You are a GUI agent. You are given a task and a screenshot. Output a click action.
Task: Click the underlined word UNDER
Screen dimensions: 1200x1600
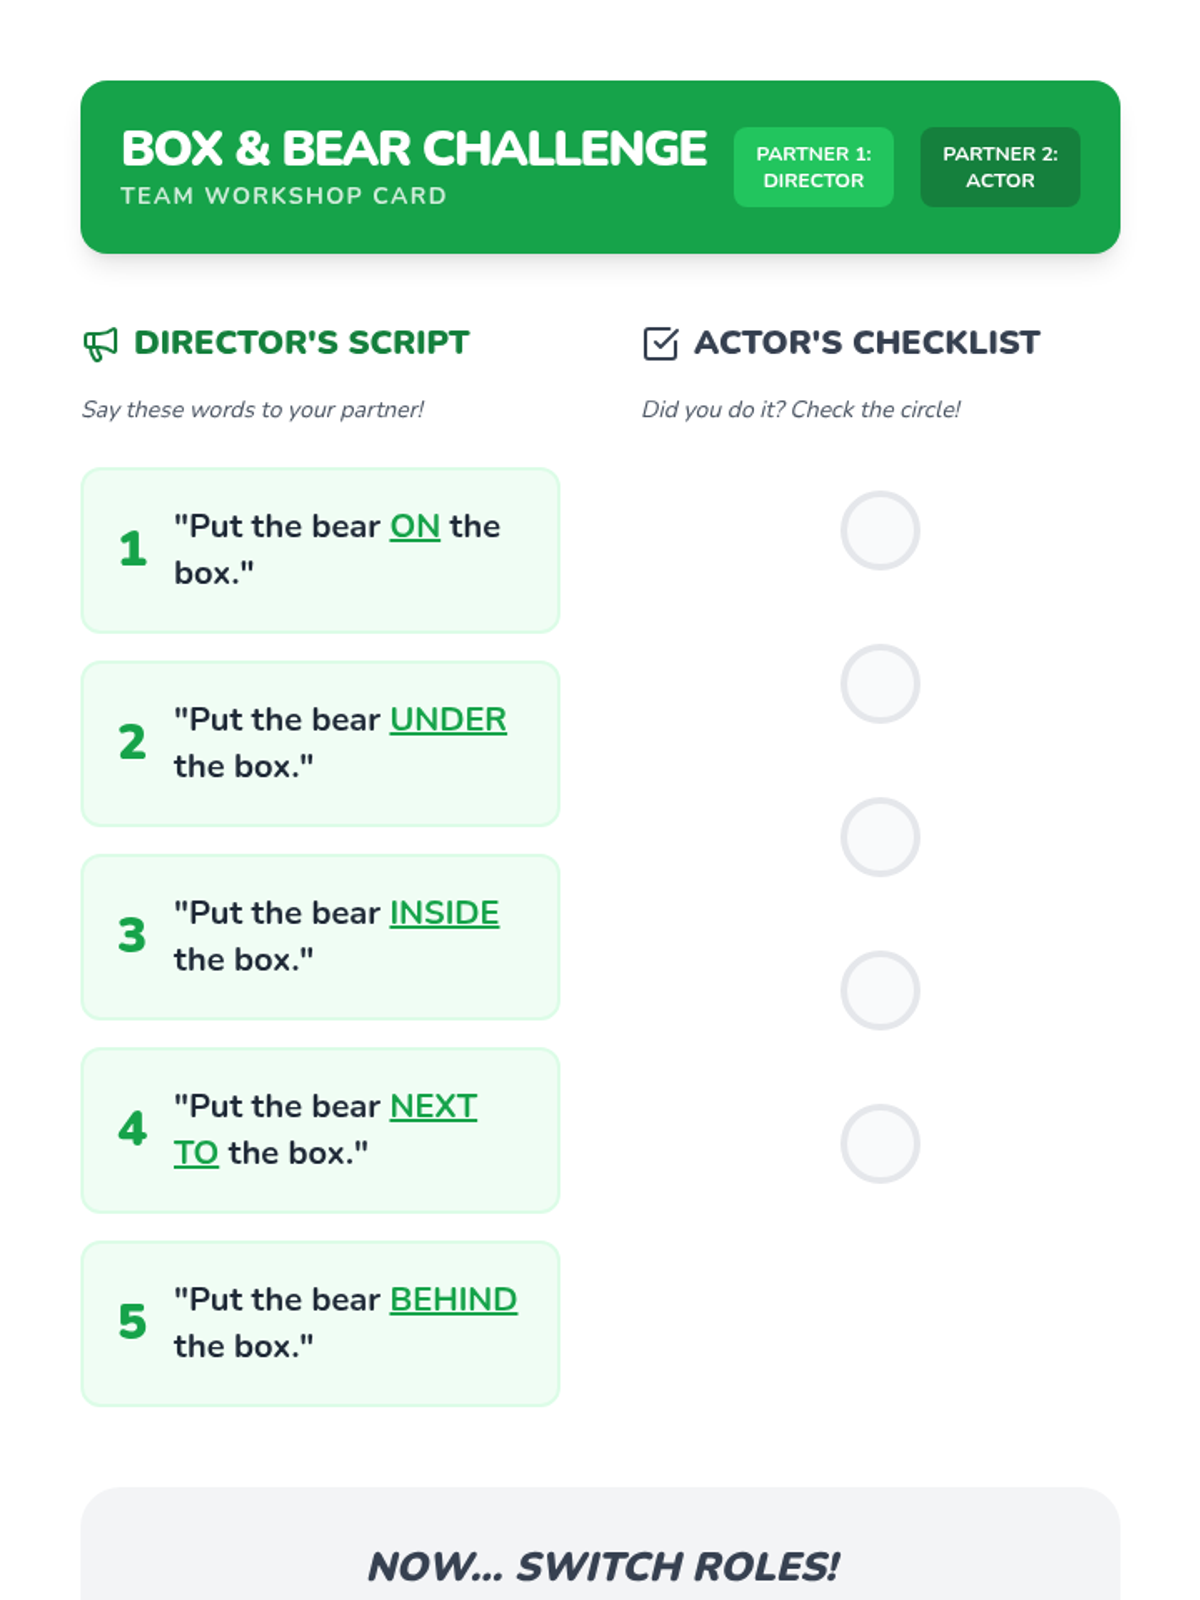point(448,719)
